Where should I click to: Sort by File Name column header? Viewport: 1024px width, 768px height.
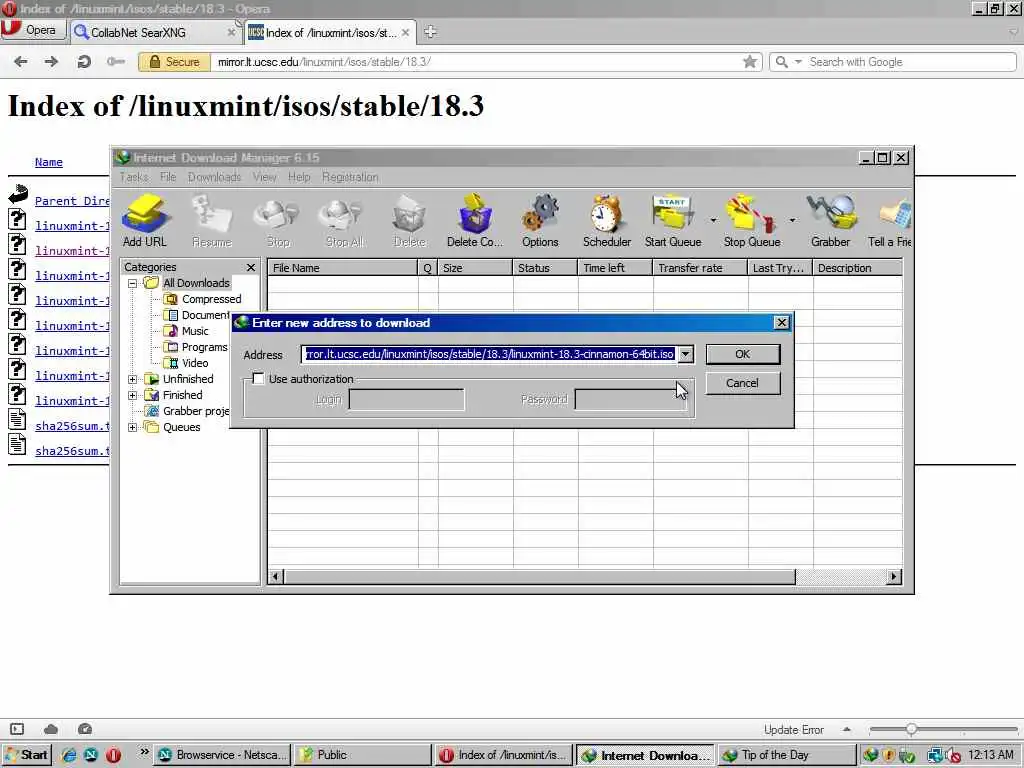(342, 268)
